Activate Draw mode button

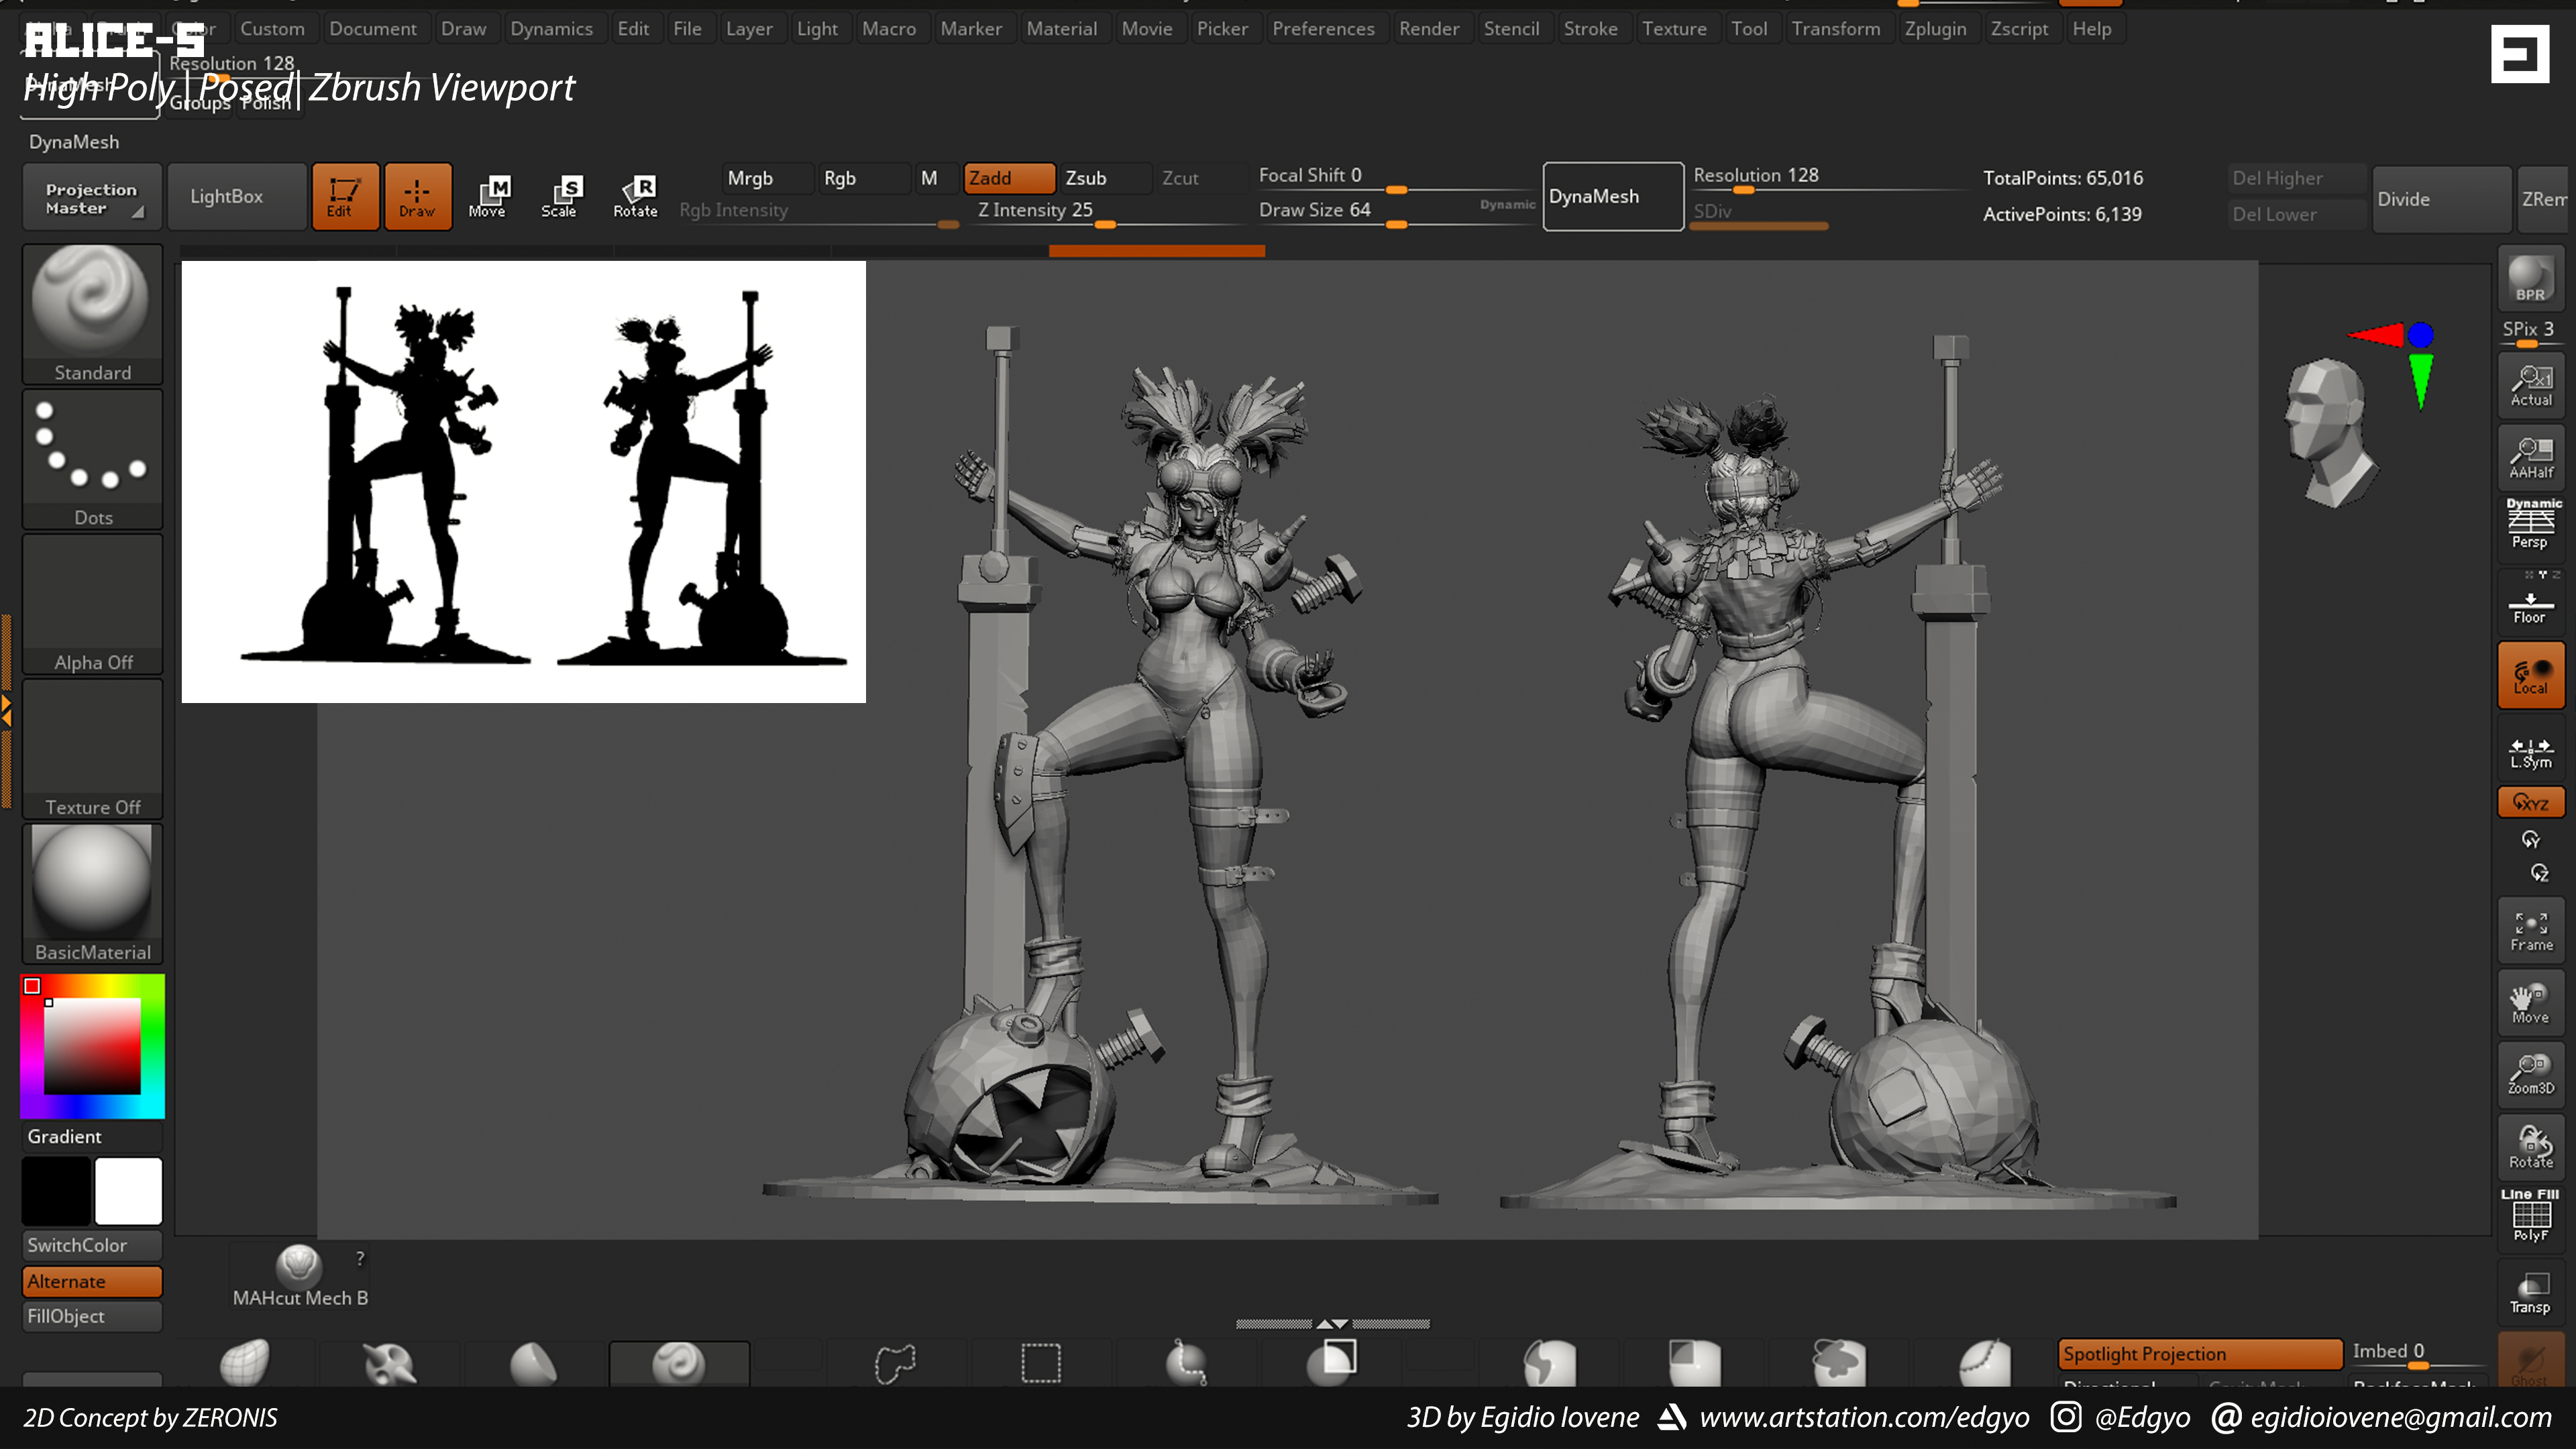pyautogui.click(x=418, y=196)
